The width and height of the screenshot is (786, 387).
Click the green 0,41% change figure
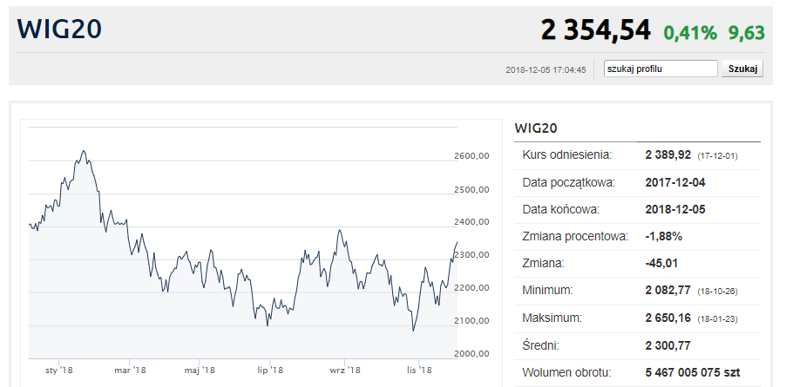pos(690,33)
